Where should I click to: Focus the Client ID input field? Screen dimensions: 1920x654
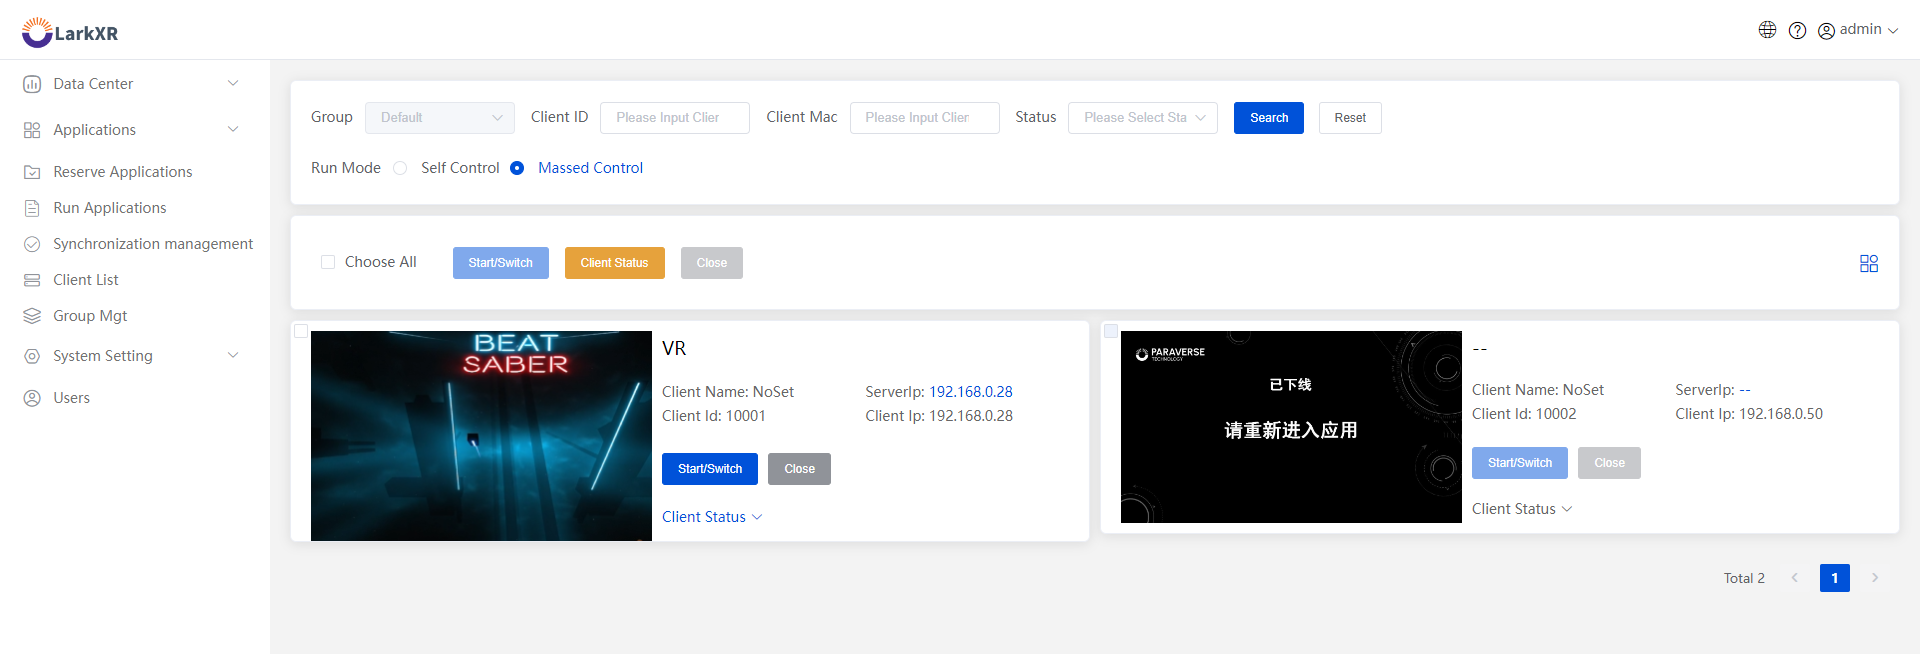pyautogui.click(x=675, y=118)
